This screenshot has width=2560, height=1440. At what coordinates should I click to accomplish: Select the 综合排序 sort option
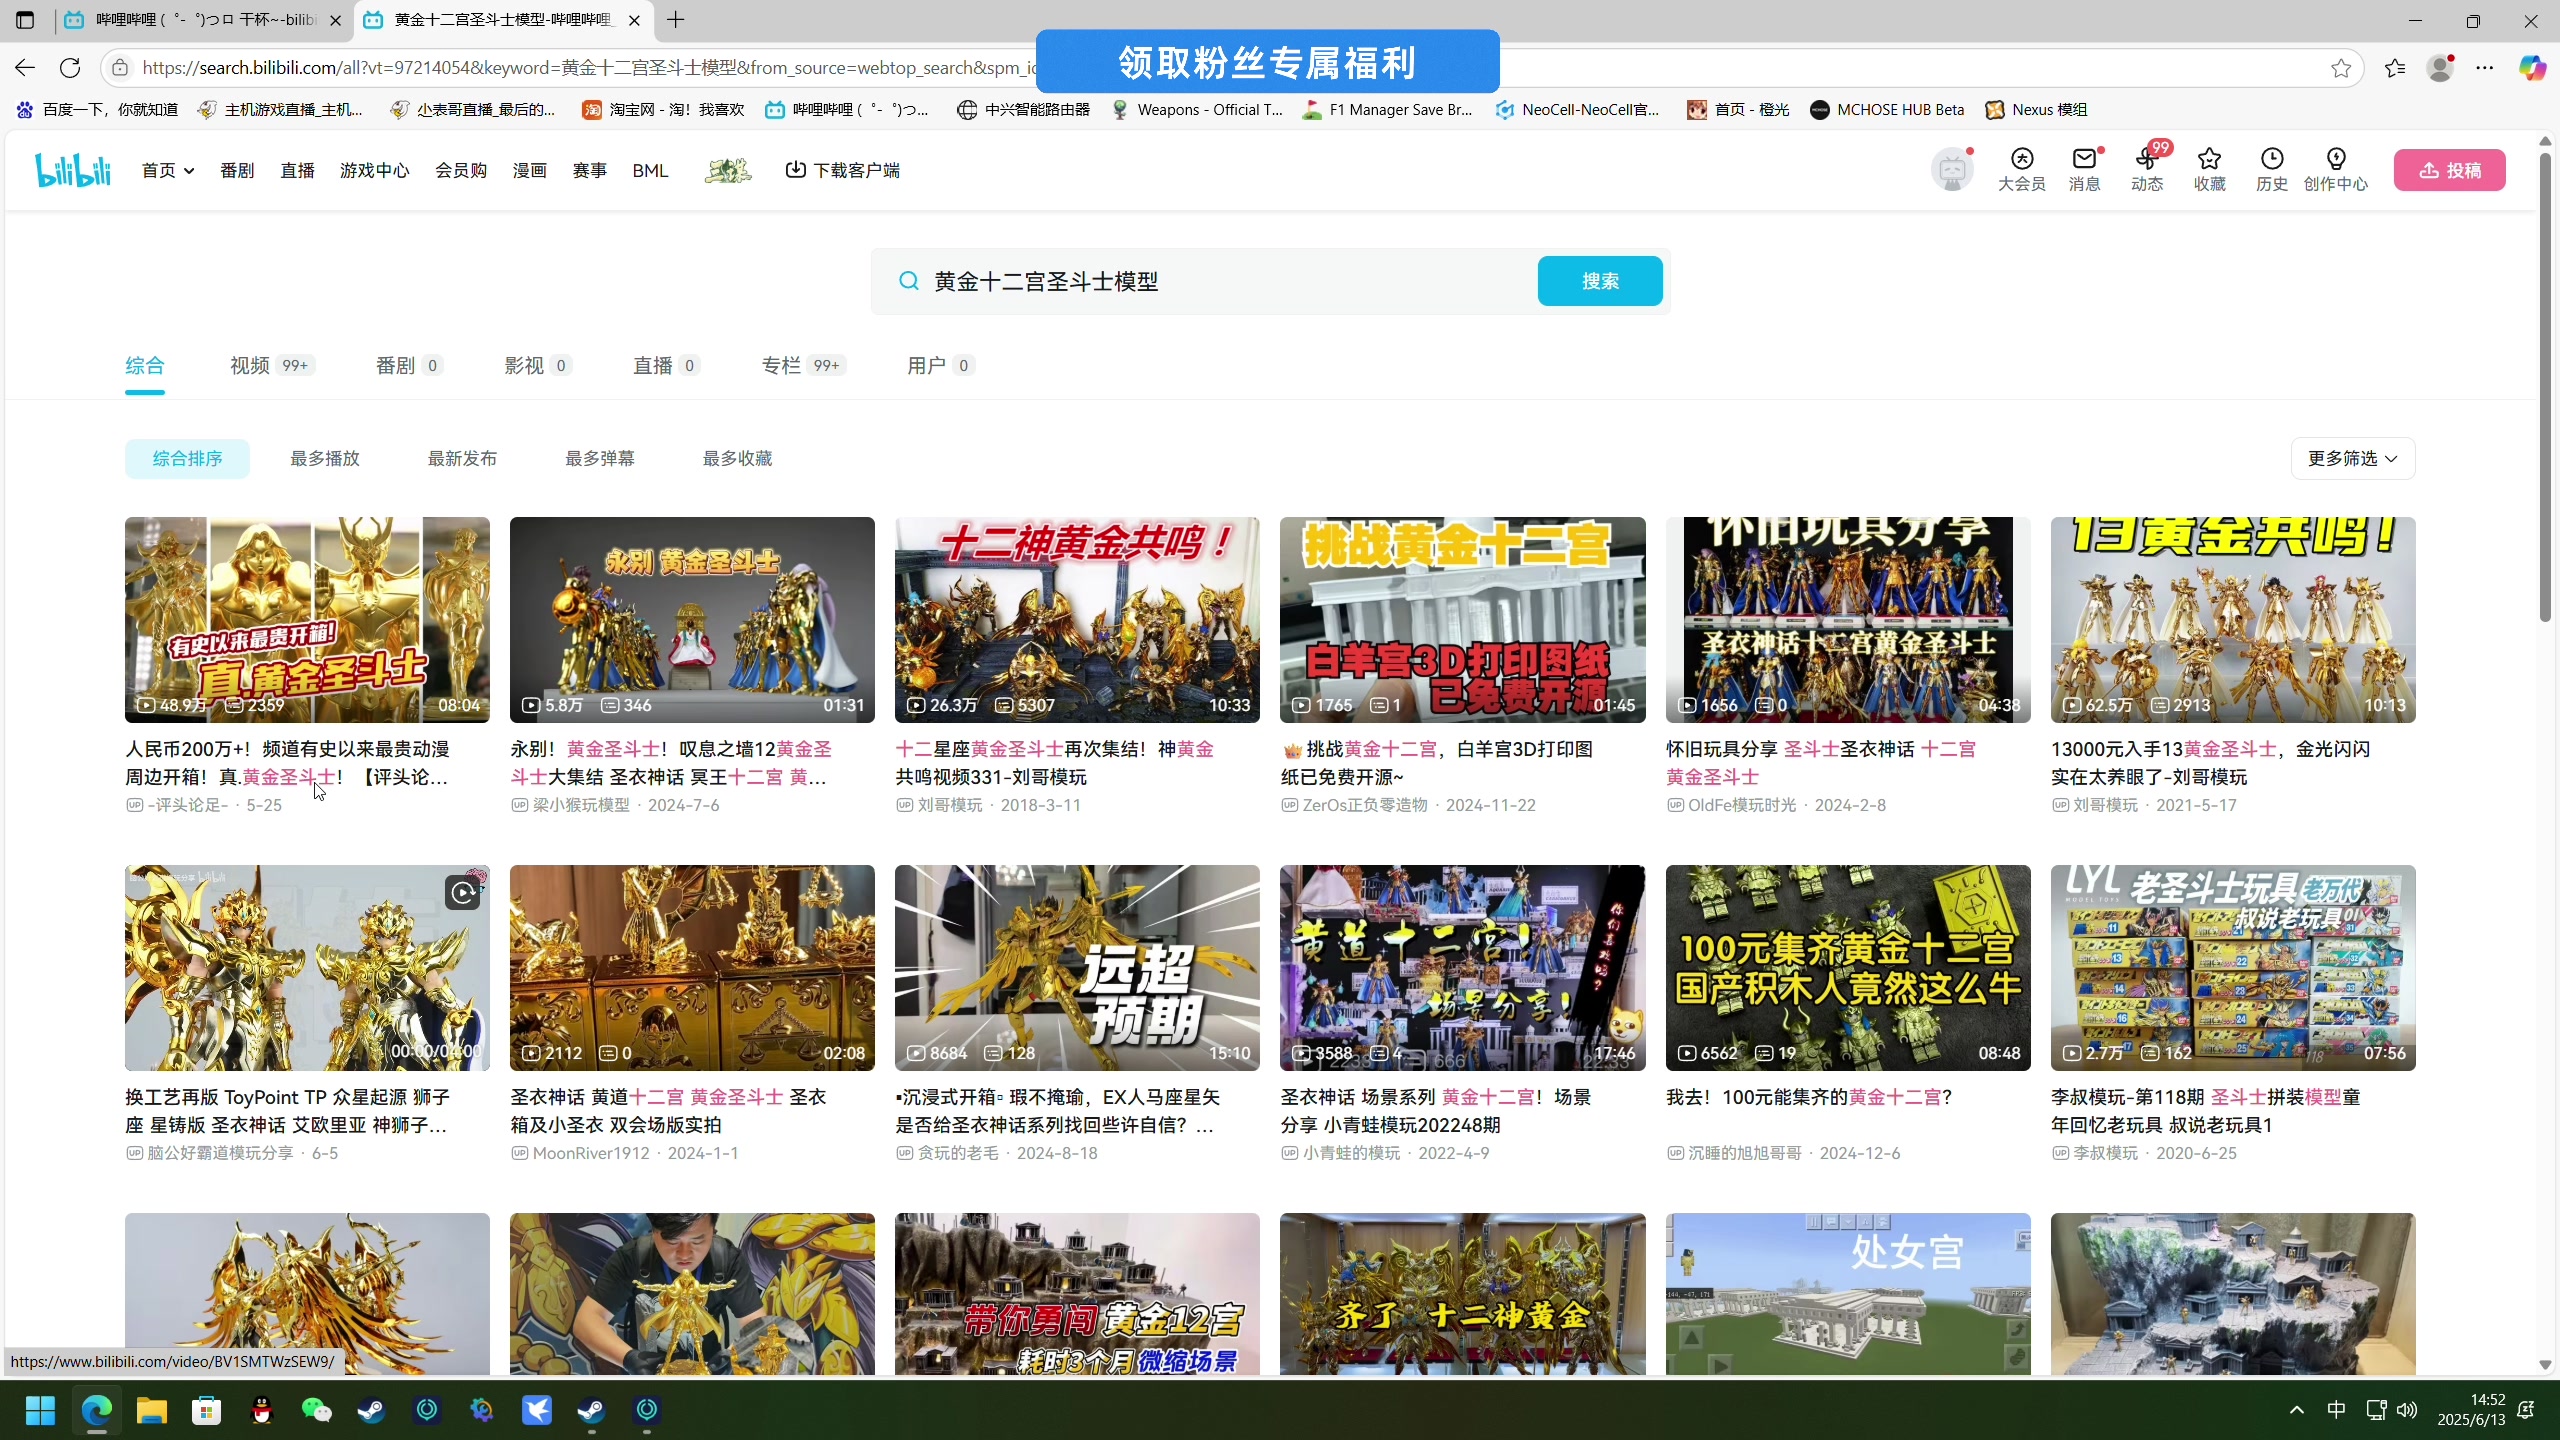point(187,458)
